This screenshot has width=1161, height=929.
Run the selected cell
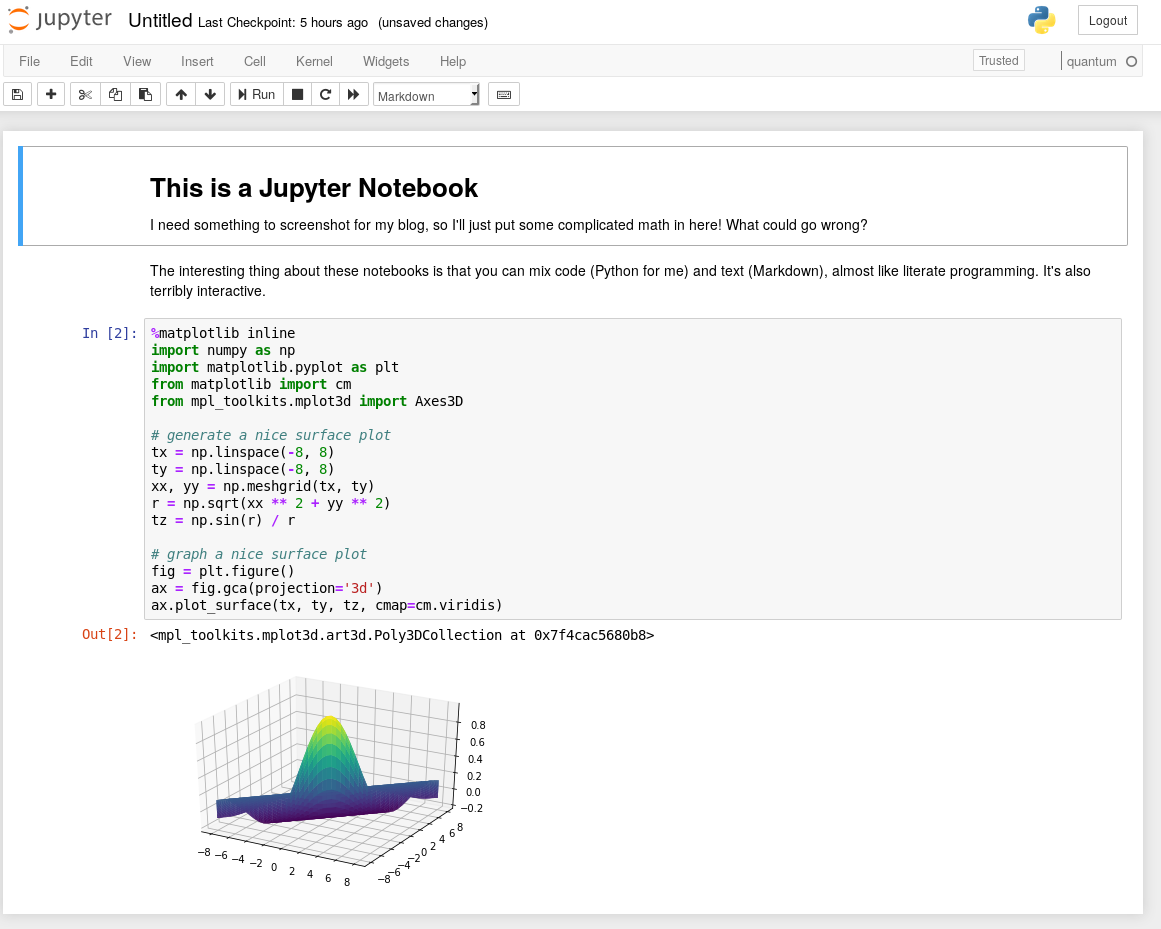[257, 95]
